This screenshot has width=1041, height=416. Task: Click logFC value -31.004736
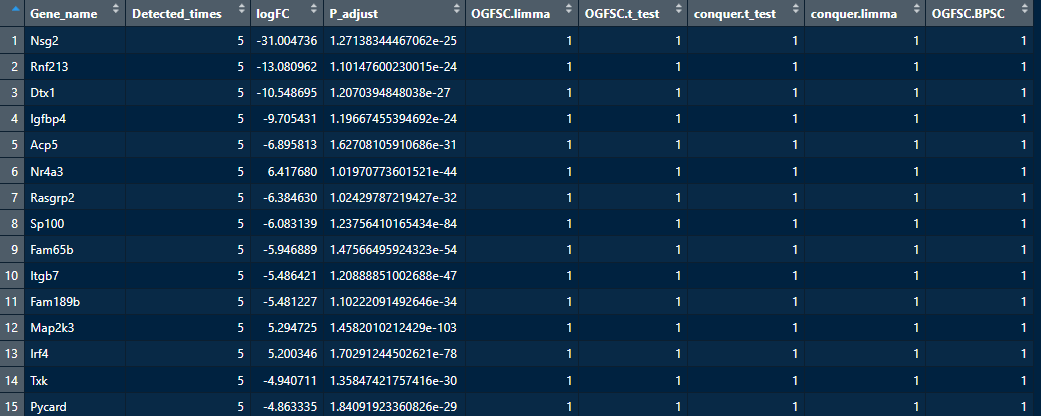(286, 40)
